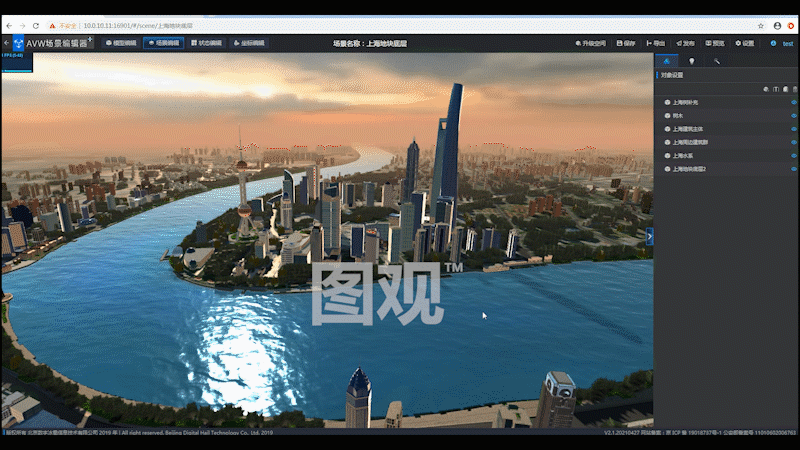Open the 设置 settings button
This screenshot has height=450, width=800.
[744, 43]
